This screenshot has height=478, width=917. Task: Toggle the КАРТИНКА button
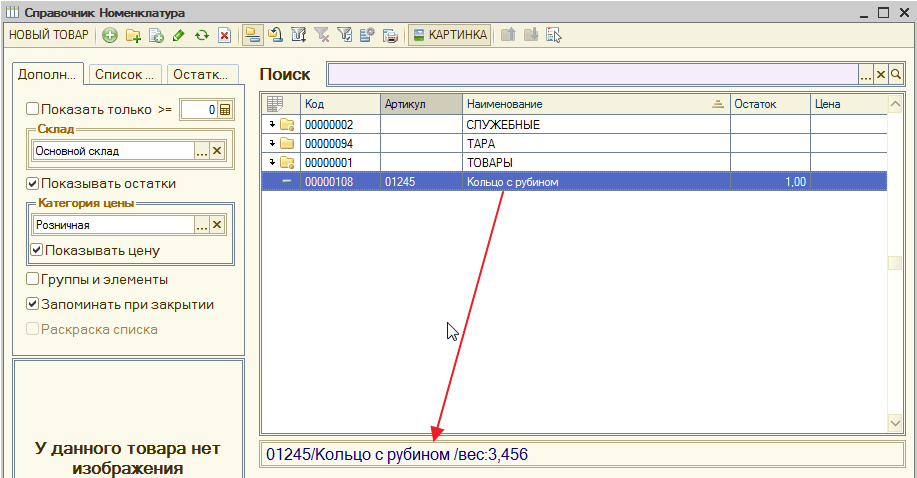click(x=450, y=35)
